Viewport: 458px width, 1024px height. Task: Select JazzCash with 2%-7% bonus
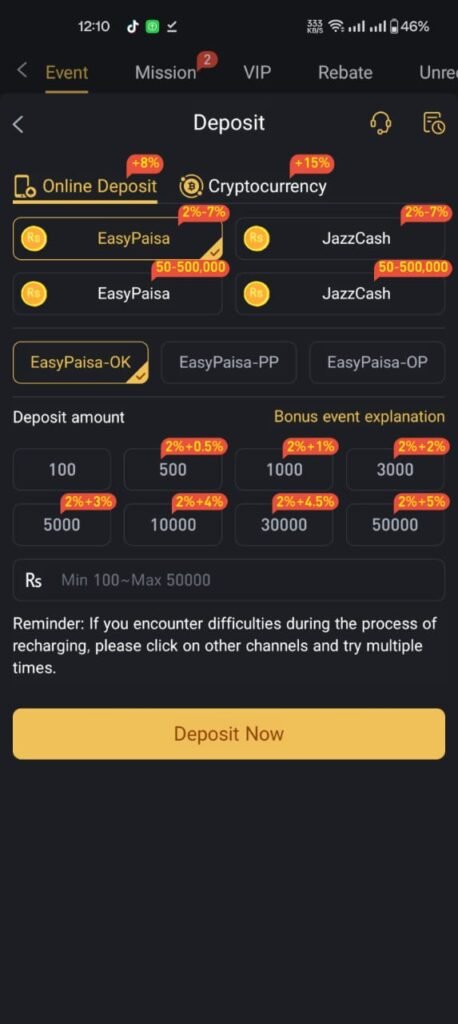click(x=340, y=238)
